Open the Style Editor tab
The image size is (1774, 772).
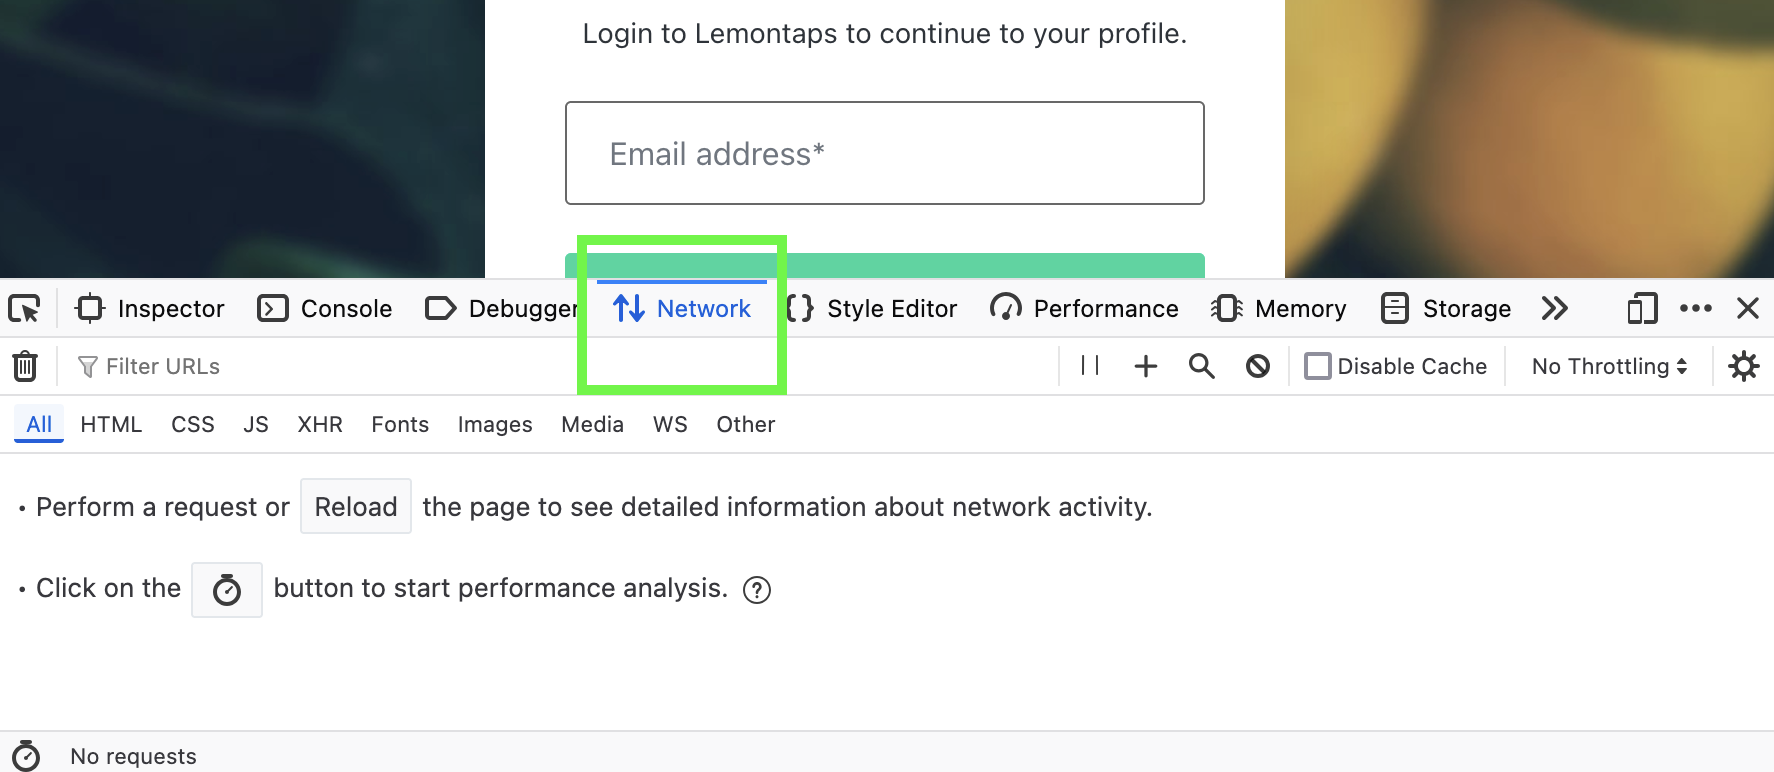pos(872,309)
